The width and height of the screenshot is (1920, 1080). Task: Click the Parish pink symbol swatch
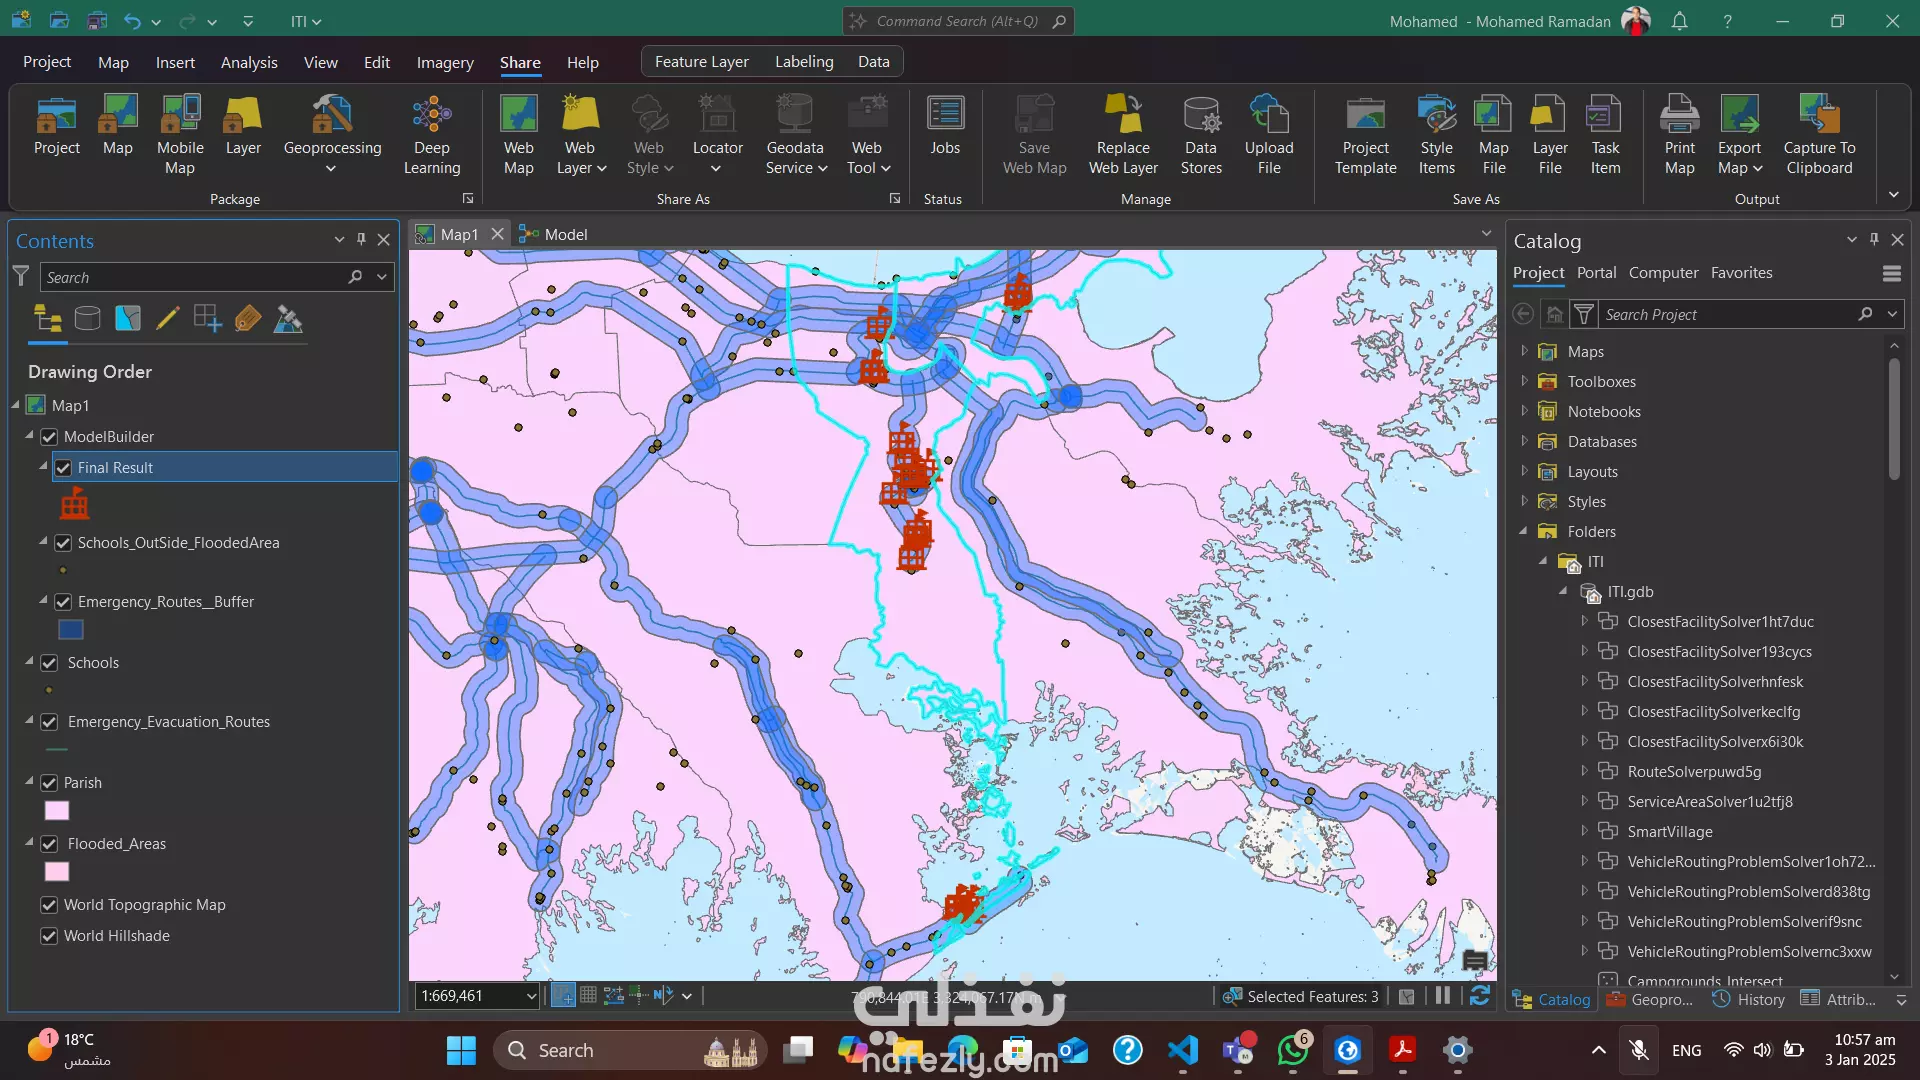[x=57, y=811]
